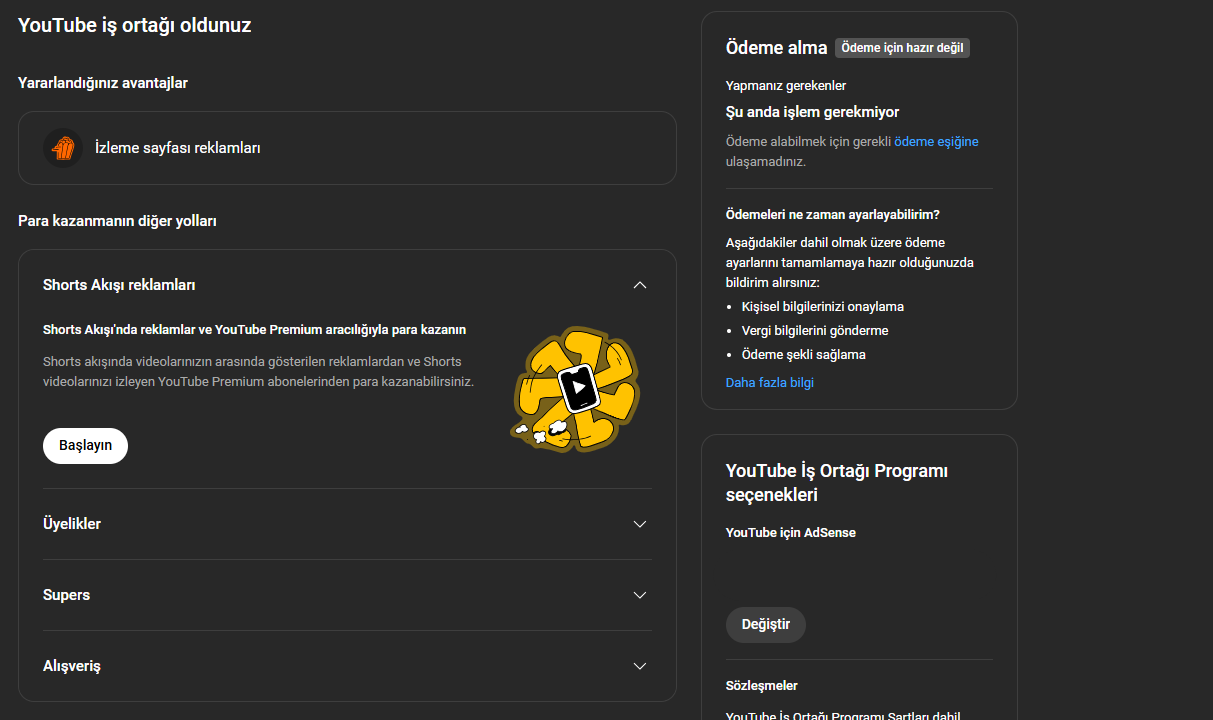This screenshot has width=1213, height=720.
Task: Click the Değiştir button for AdSense
Action: pyautogui.click(x=766, y=624)
